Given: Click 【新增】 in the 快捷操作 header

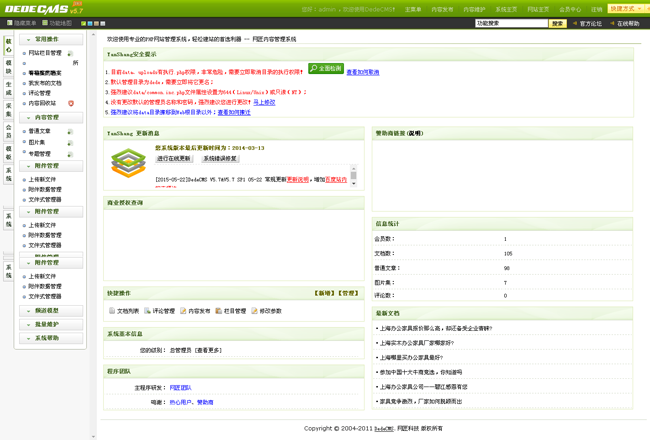Looking at the screenshot, I should pyautogui.click(x=325, y=293).
